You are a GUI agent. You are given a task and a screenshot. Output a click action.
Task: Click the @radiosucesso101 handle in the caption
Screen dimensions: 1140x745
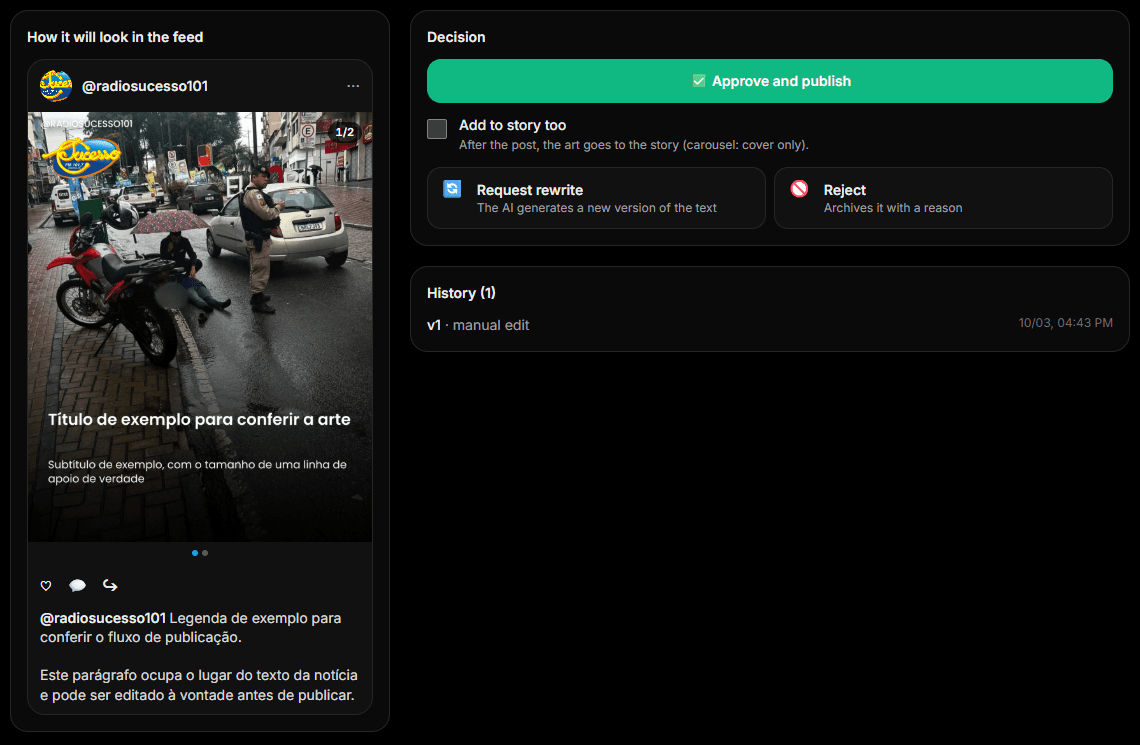pos(103,618)
